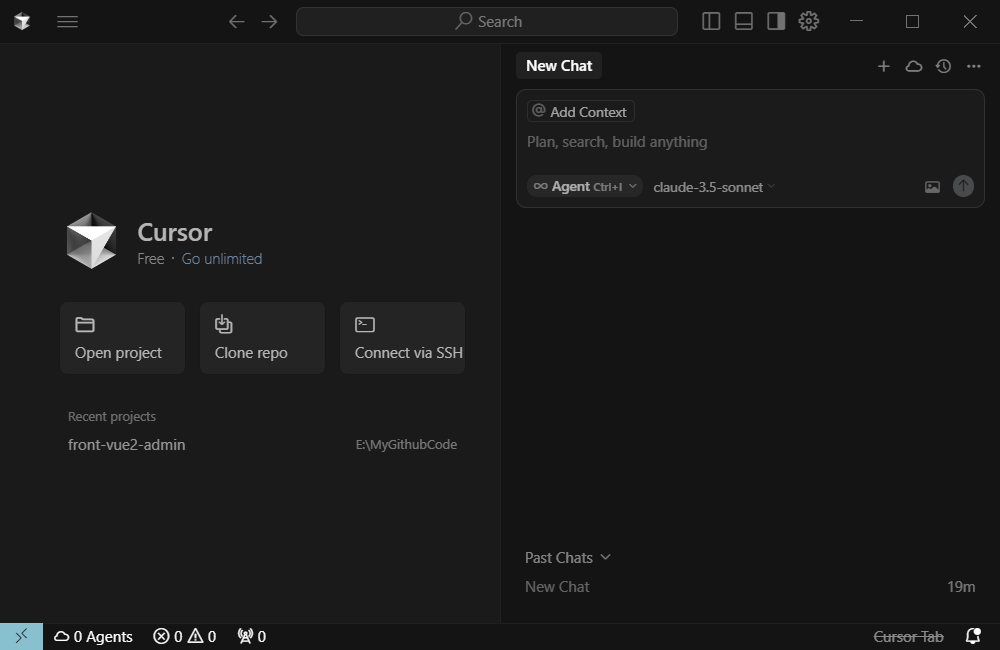Screen dimensions: 1000x650
Task: Select the New Chat tab
Action: (559, 66)
